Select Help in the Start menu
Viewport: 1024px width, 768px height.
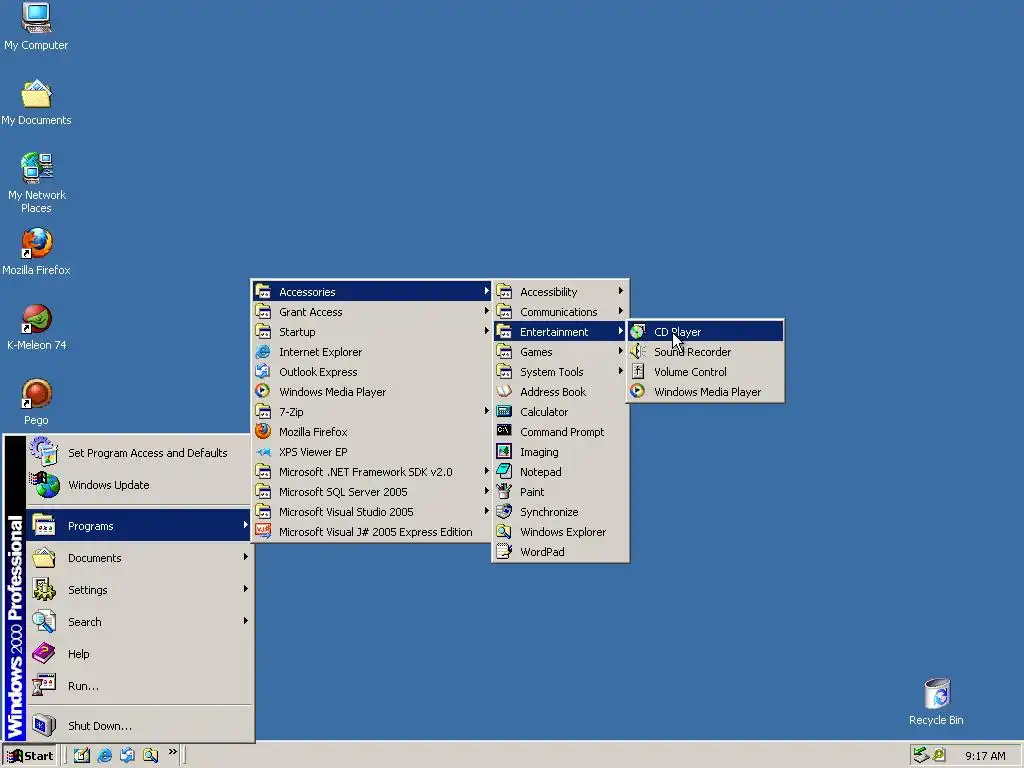tap(138, 654)
